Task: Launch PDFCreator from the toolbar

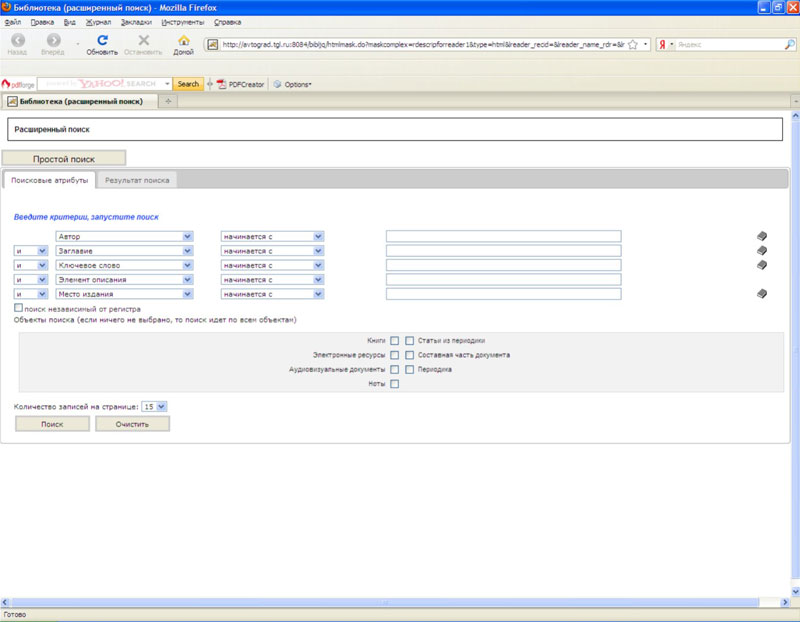Action: [x=240, y=84]
